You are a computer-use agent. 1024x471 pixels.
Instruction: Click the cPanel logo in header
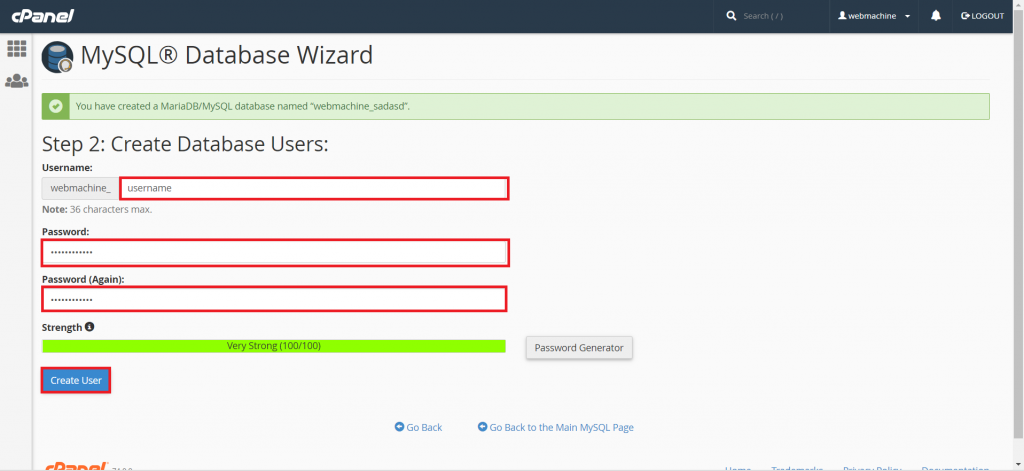42,16
